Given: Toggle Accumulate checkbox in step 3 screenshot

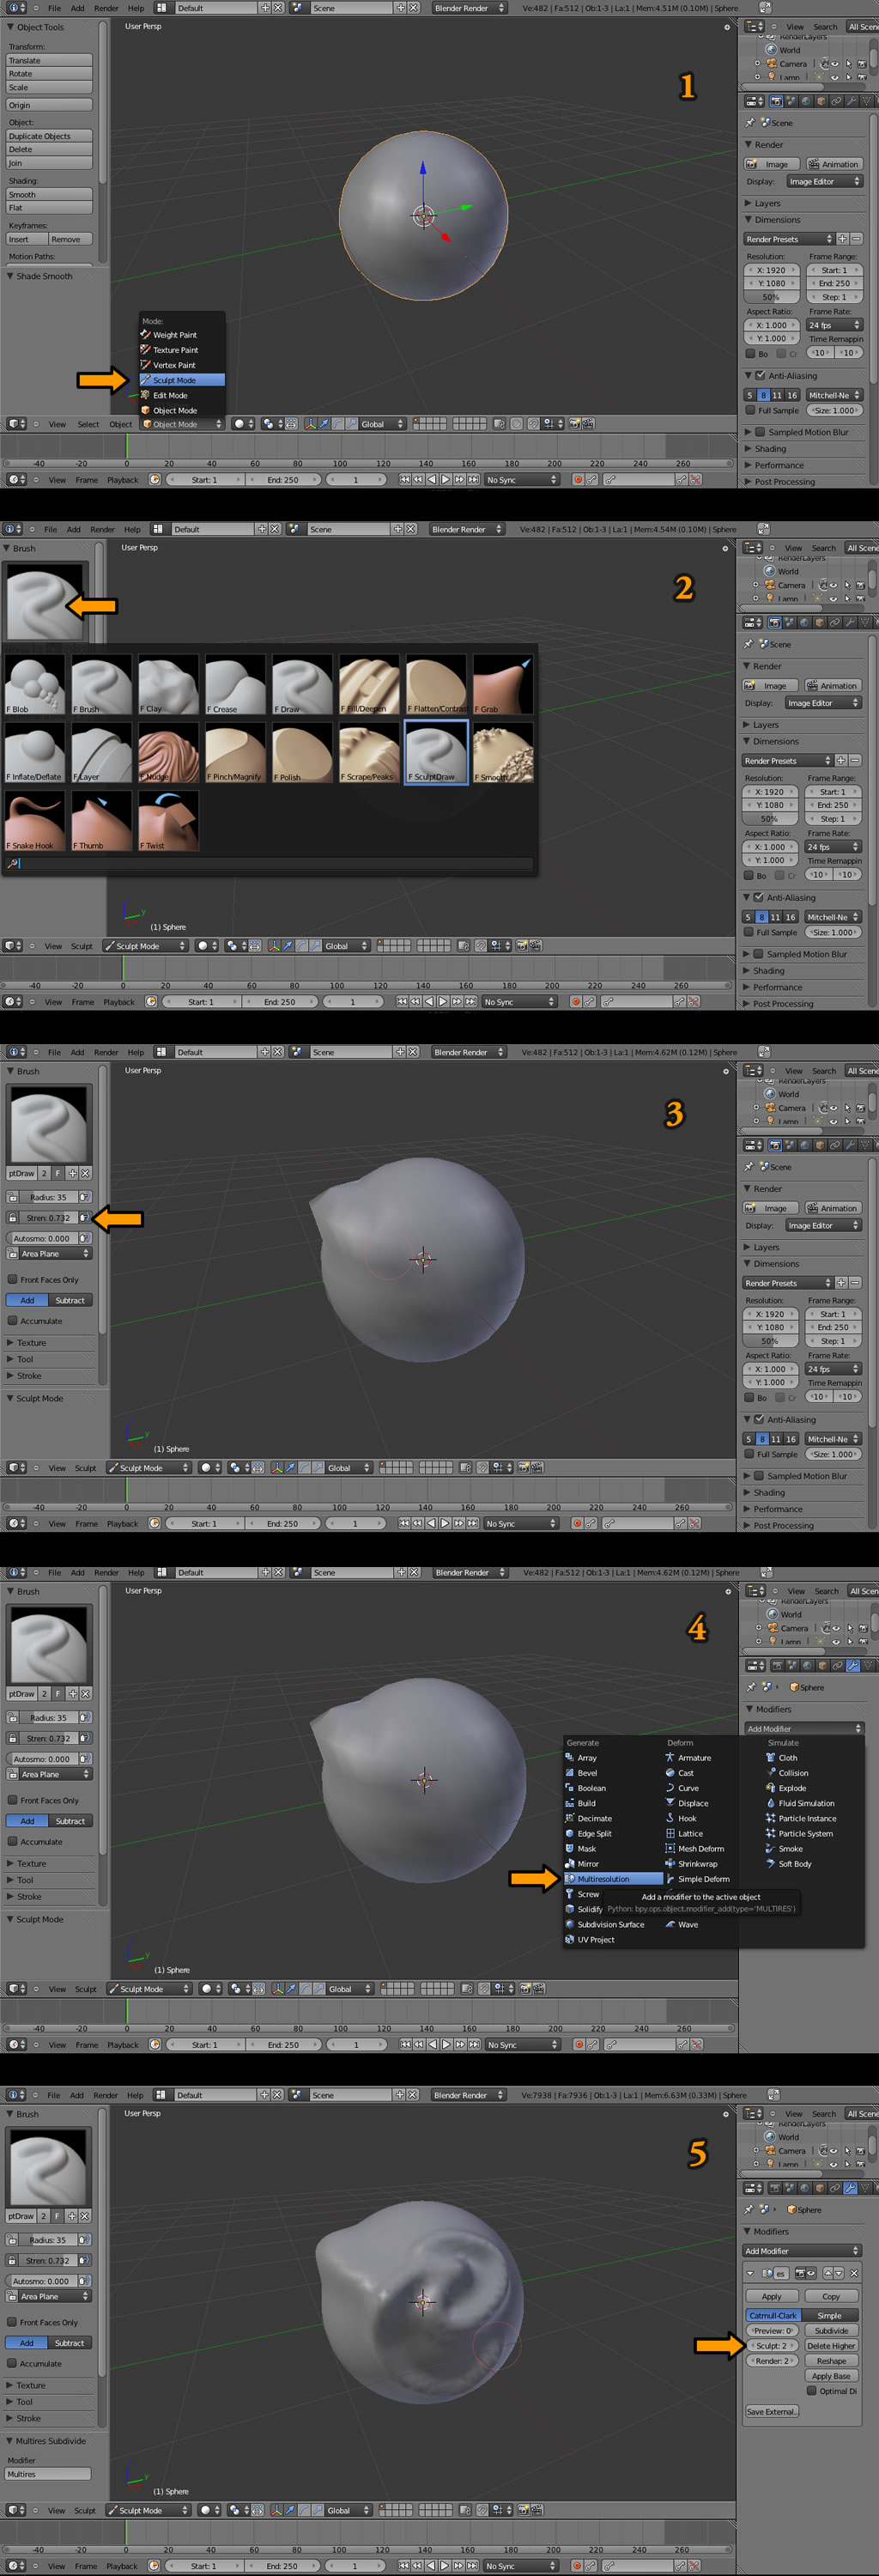Looking at the screenshot, I should tap(12, 1321).
